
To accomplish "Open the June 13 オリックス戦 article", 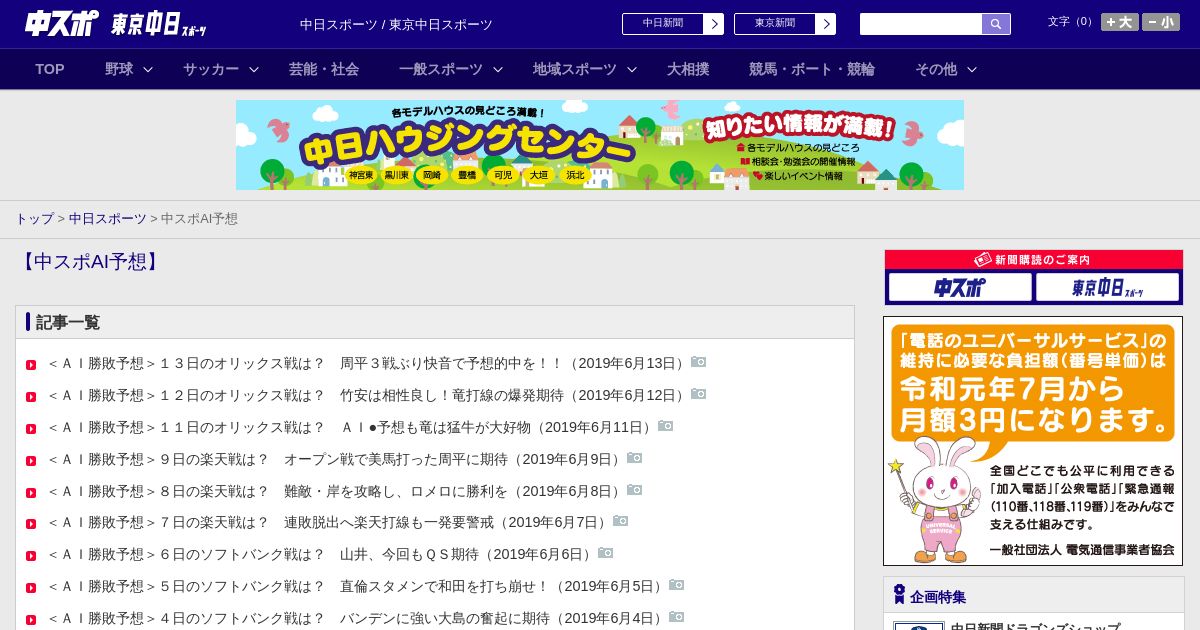I will click(369, 363).
